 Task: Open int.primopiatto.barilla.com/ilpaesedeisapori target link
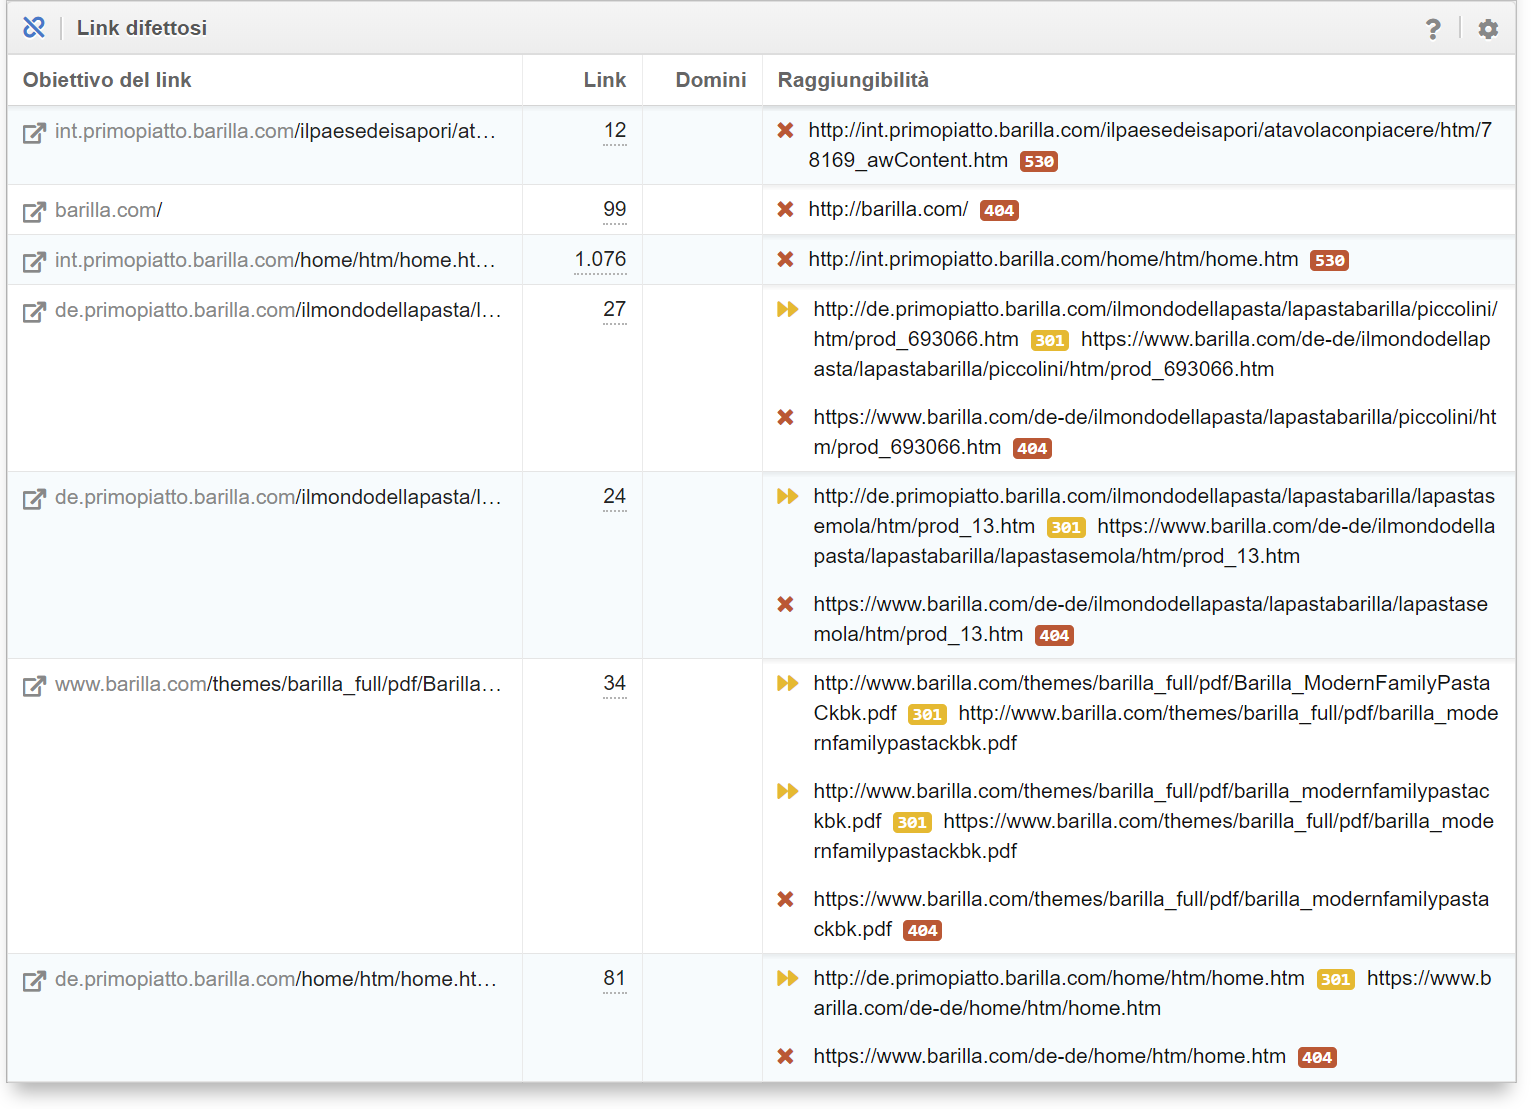[275, 131]
